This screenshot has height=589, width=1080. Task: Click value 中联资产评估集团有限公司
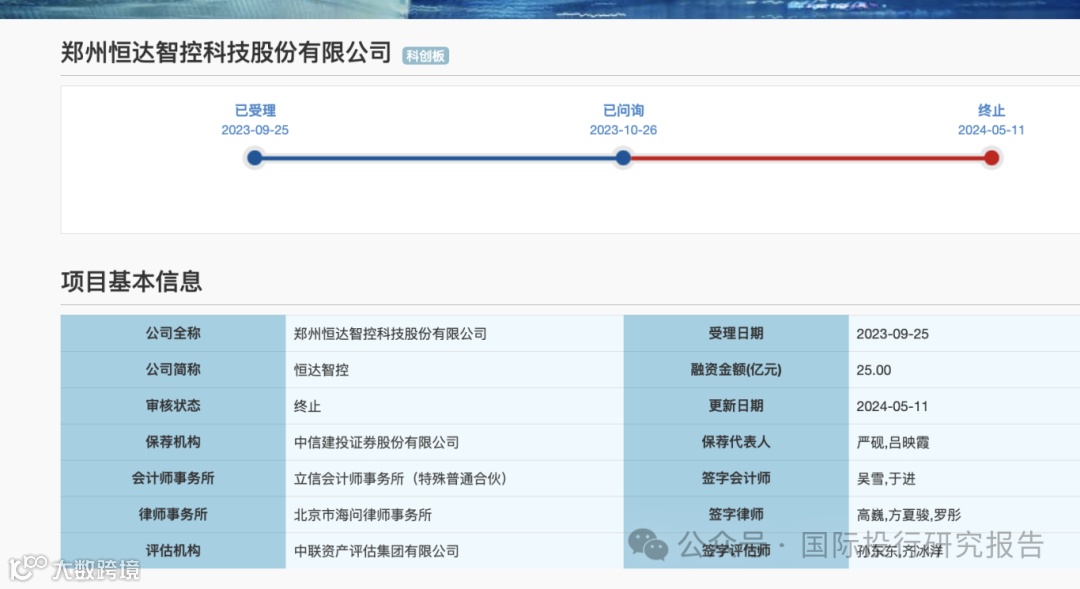coord(376,551)
